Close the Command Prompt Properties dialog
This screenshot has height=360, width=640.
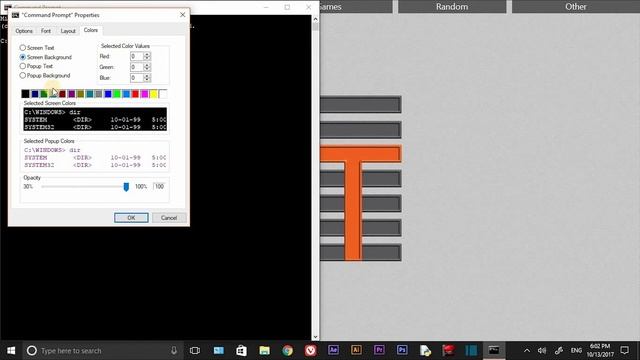[182, 15]
